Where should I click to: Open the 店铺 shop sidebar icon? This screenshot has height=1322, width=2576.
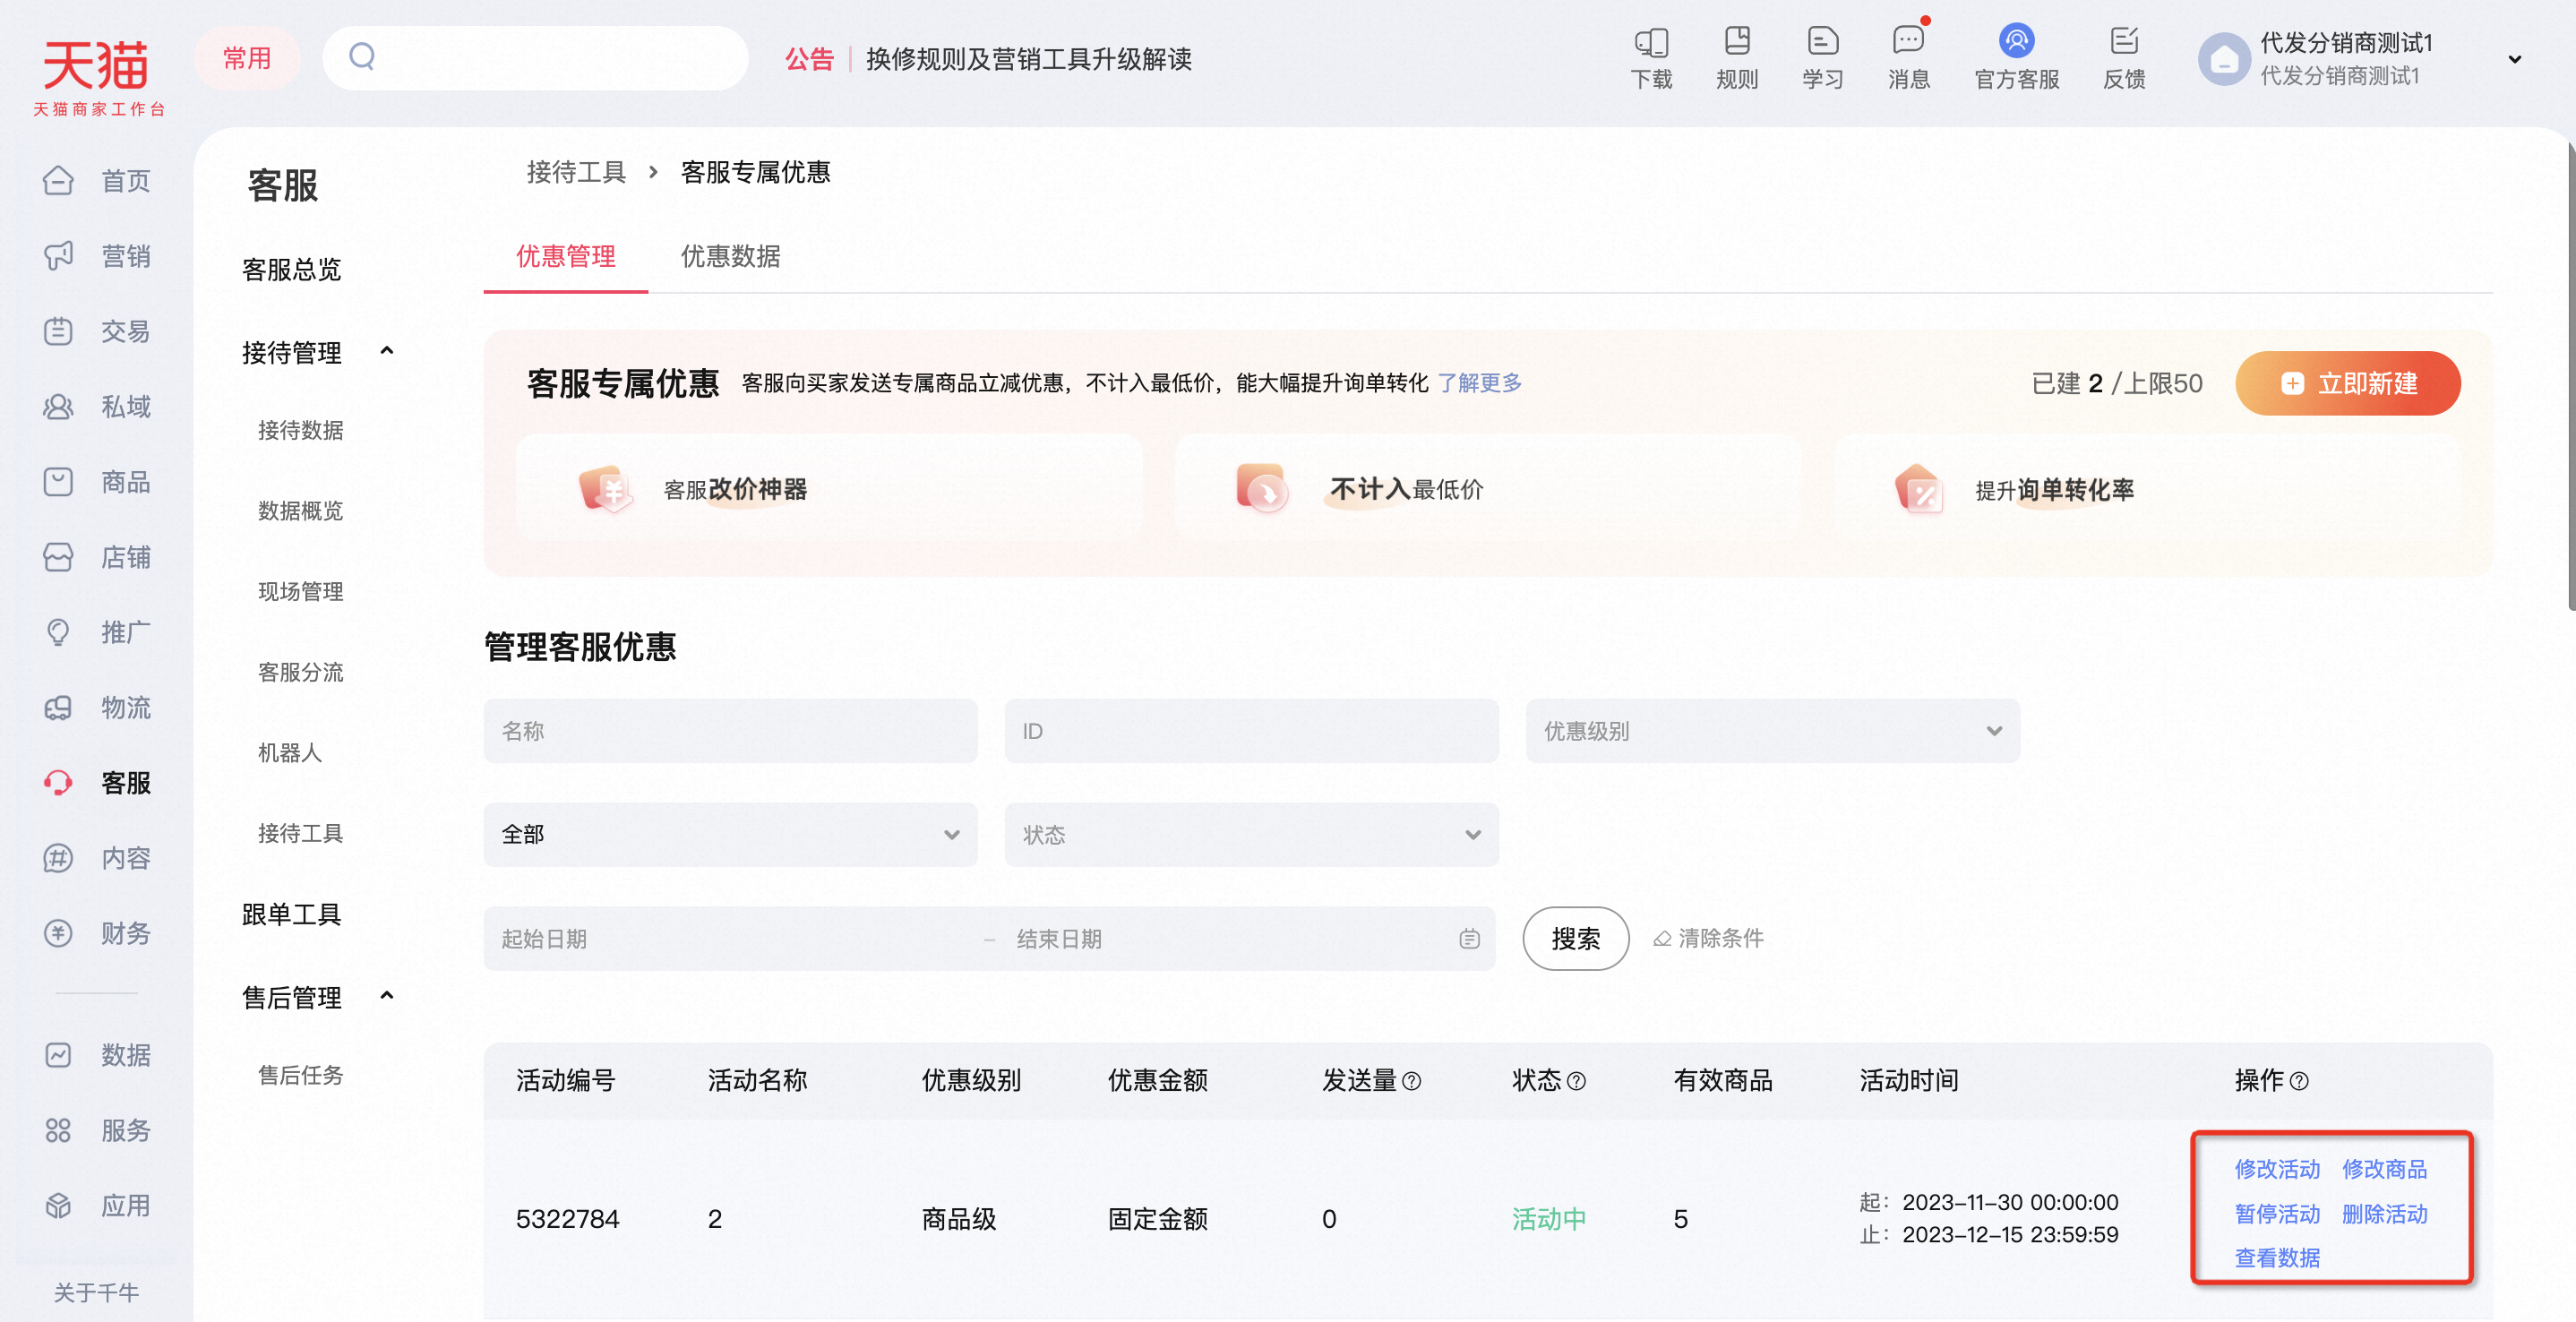pos(58,557)
